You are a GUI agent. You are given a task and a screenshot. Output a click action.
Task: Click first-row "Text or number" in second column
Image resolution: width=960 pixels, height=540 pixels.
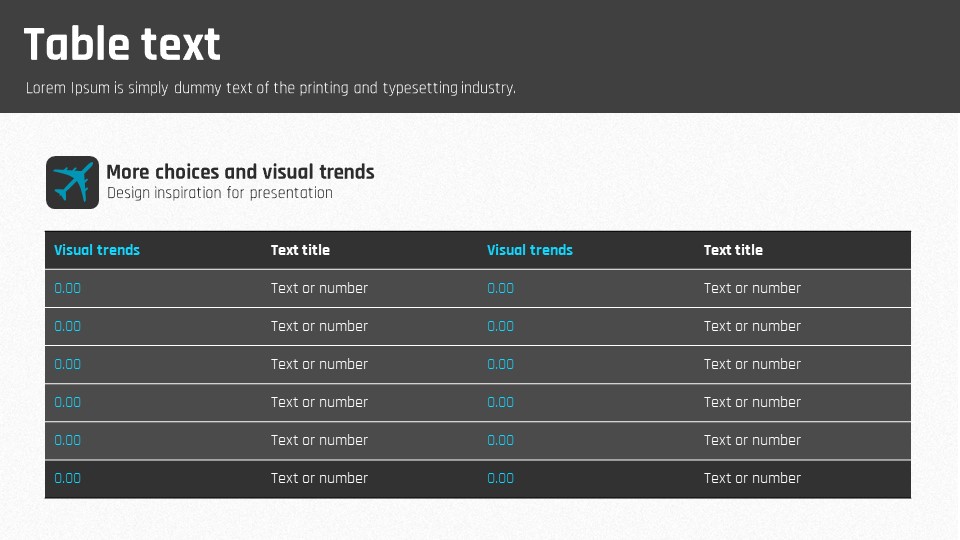319,288
